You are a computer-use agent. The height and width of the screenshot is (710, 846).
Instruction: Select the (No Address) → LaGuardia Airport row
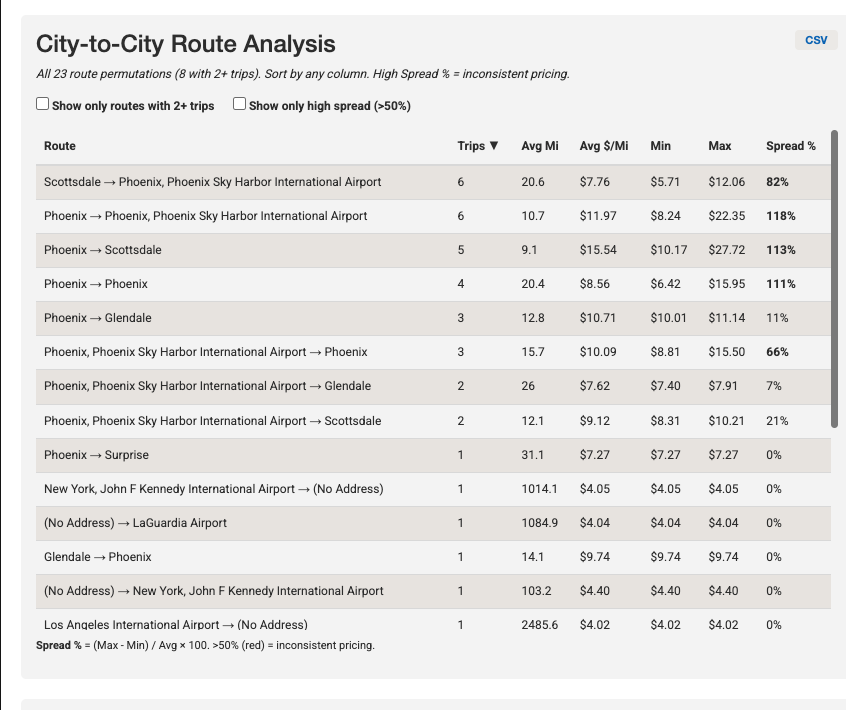click(135, 523)
